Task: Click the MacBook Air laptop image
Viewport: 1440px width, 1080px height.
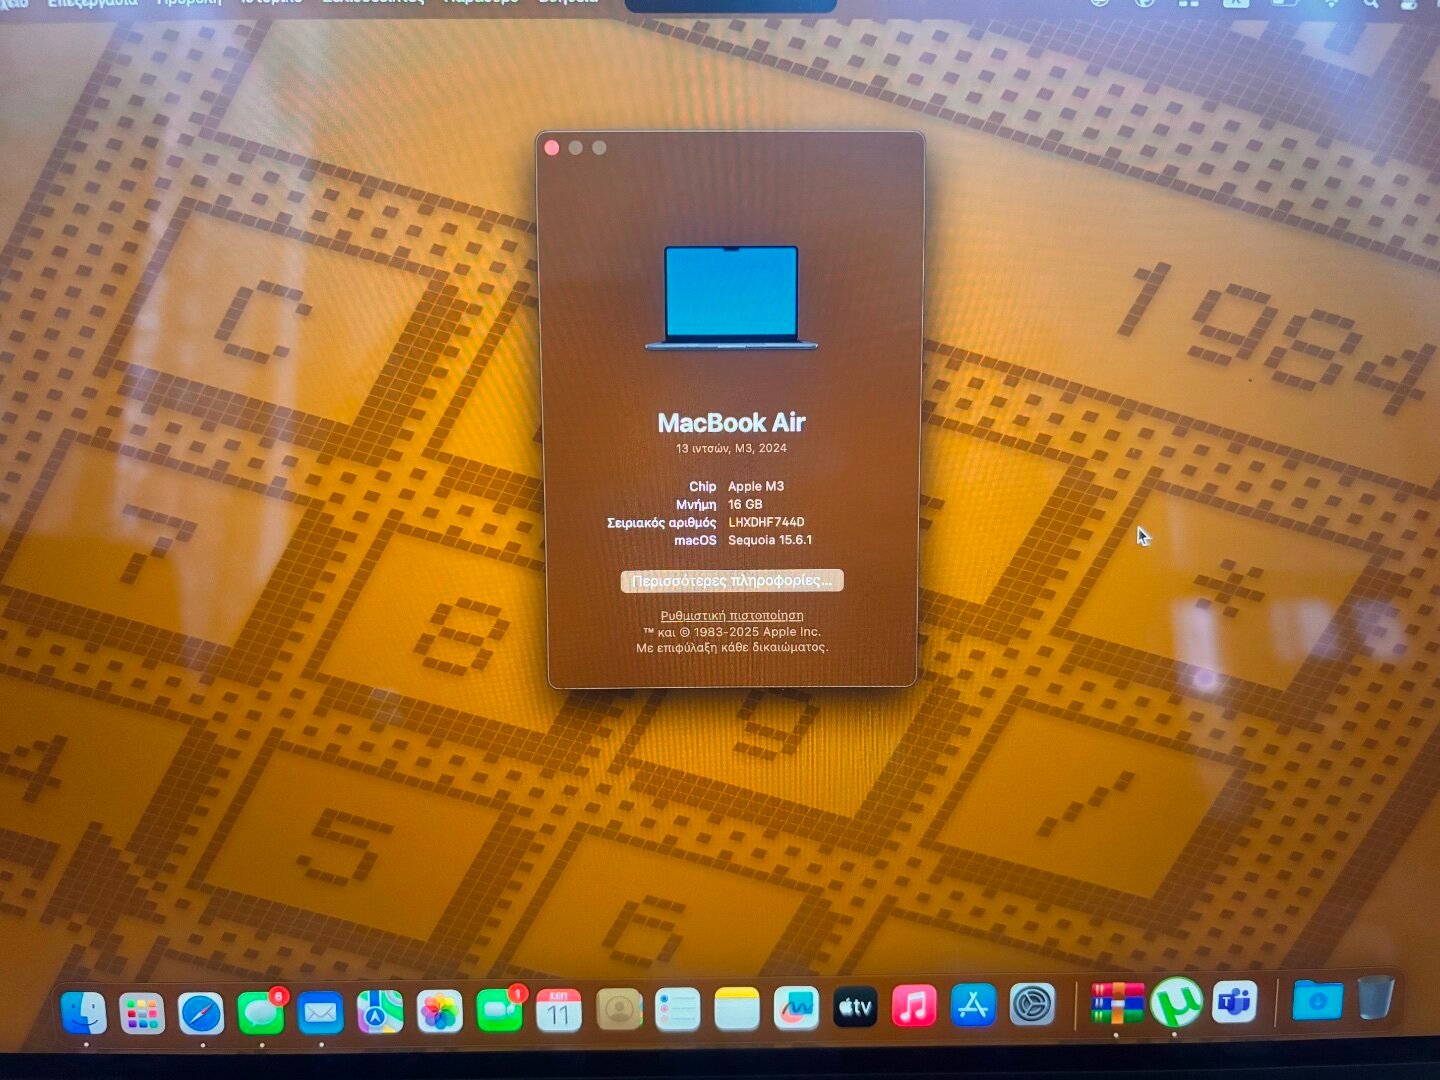Action: [x=732, y=298]
